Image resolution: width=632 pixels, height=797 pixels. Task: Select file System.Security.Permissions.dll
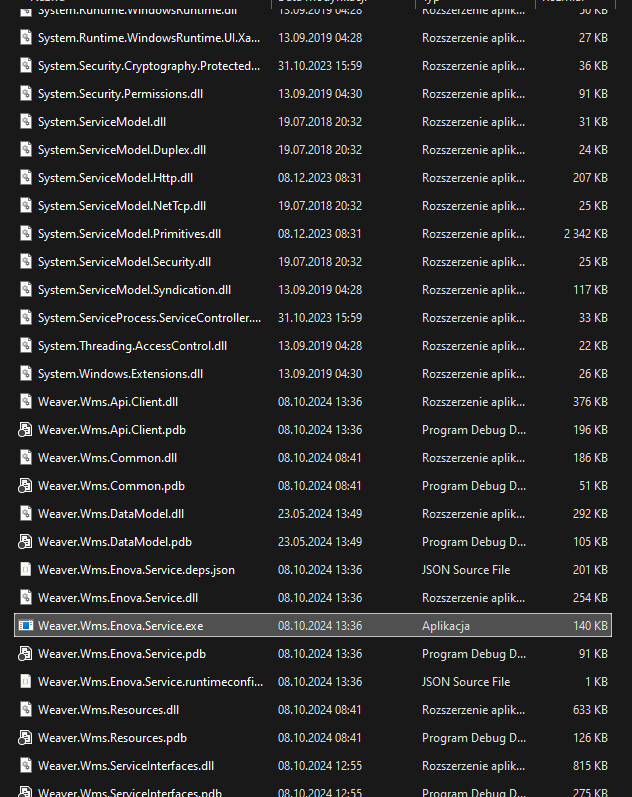click(x=121, y=94)
